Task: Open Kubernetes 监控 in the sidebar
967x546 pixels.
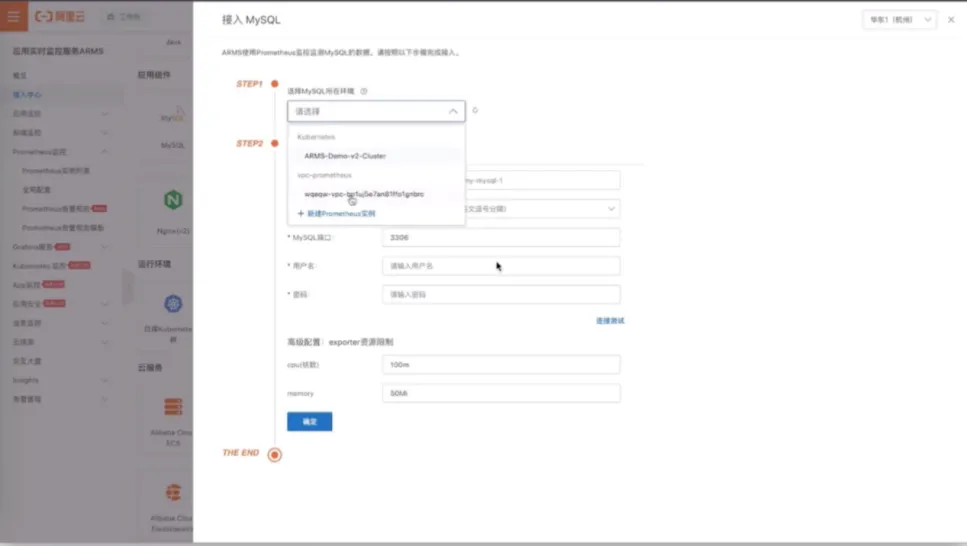Action: [x=39, y=266]
